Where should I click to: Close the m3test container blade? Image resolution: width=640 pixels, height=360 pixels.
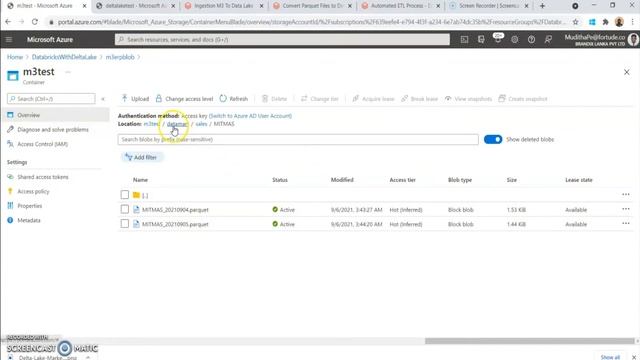pyautogui.click(x=627, y=72)
